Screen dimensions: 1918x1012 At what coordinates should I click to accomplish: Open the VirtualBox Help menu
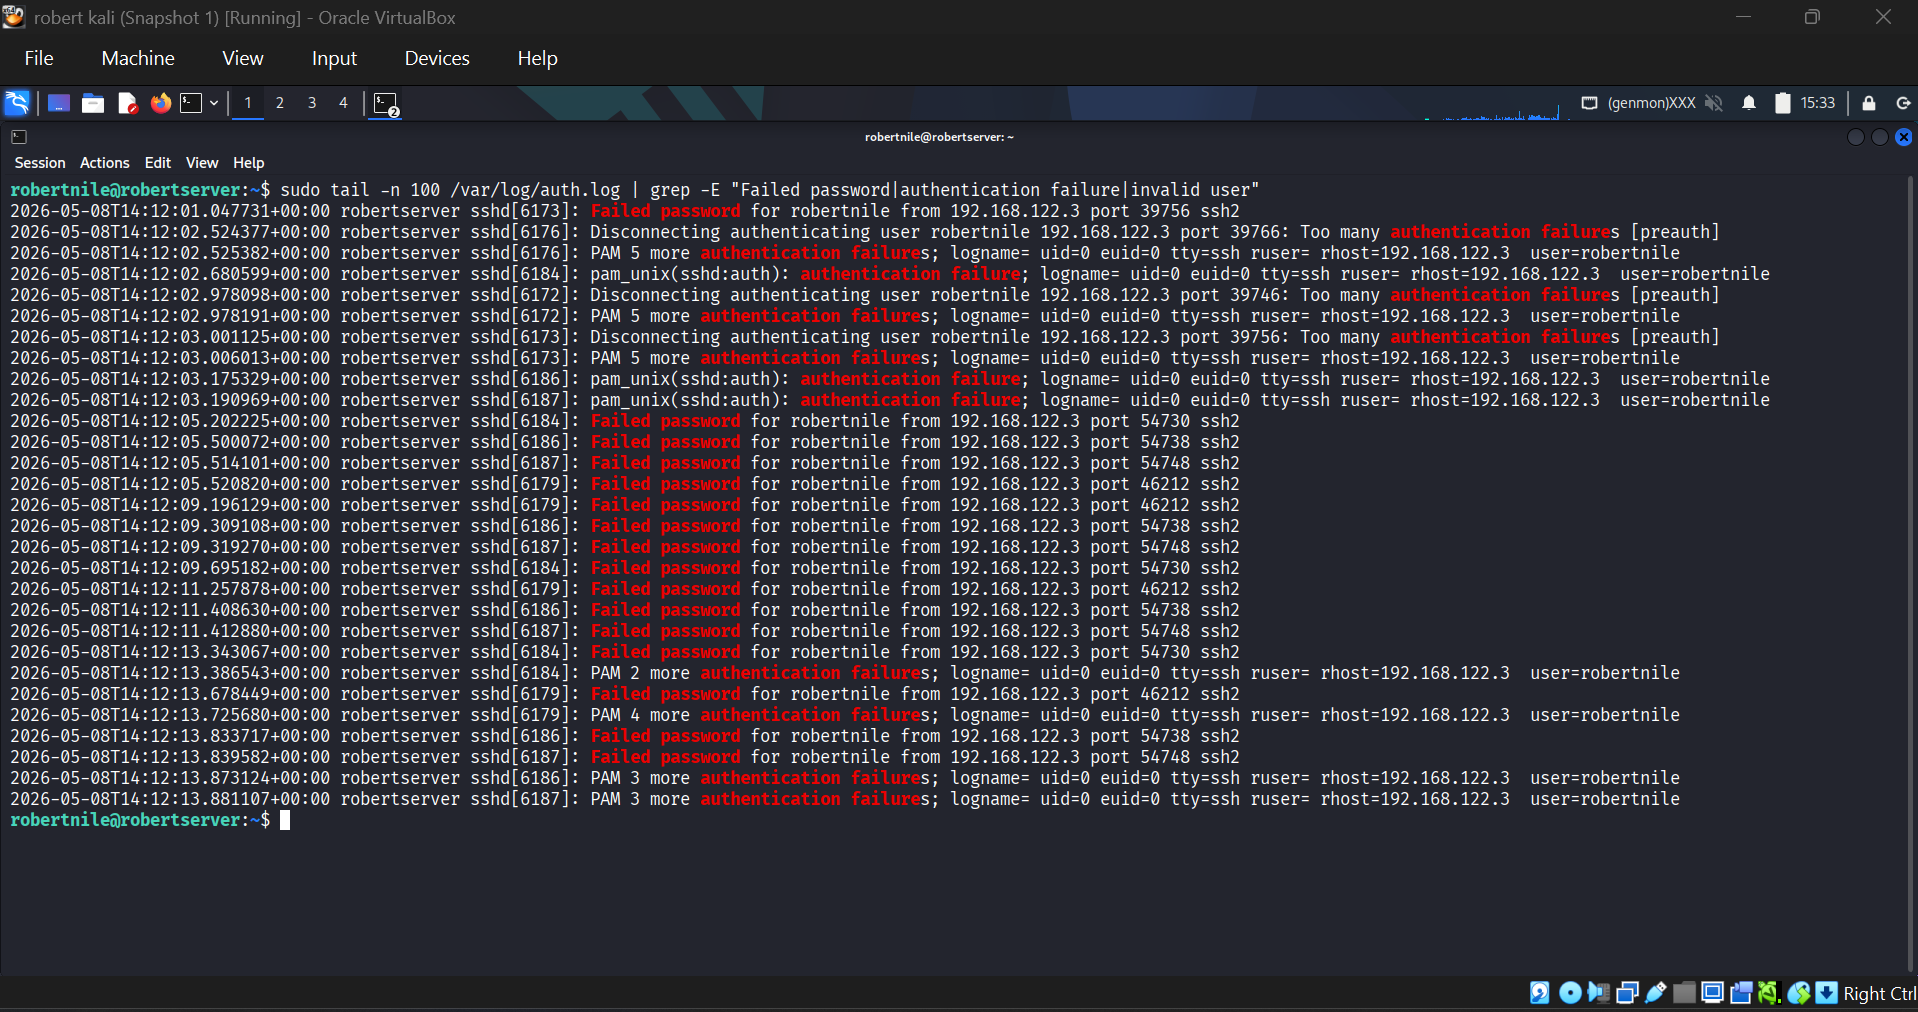coord(537,58)
